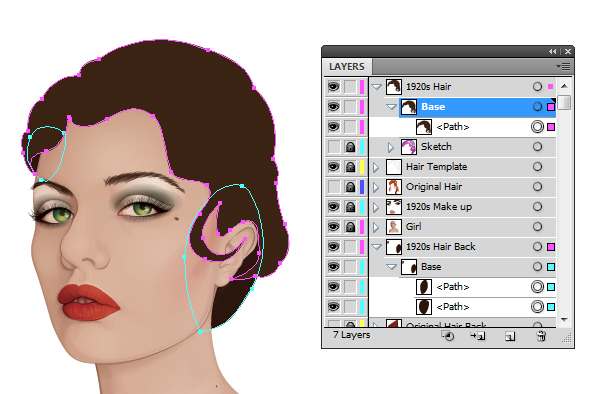Image resolution: width=595 pixels, height=394 pixels.
Task: Click the blue color bar of Original Hair
Action: pyautogui.click(x=362, y=187)
